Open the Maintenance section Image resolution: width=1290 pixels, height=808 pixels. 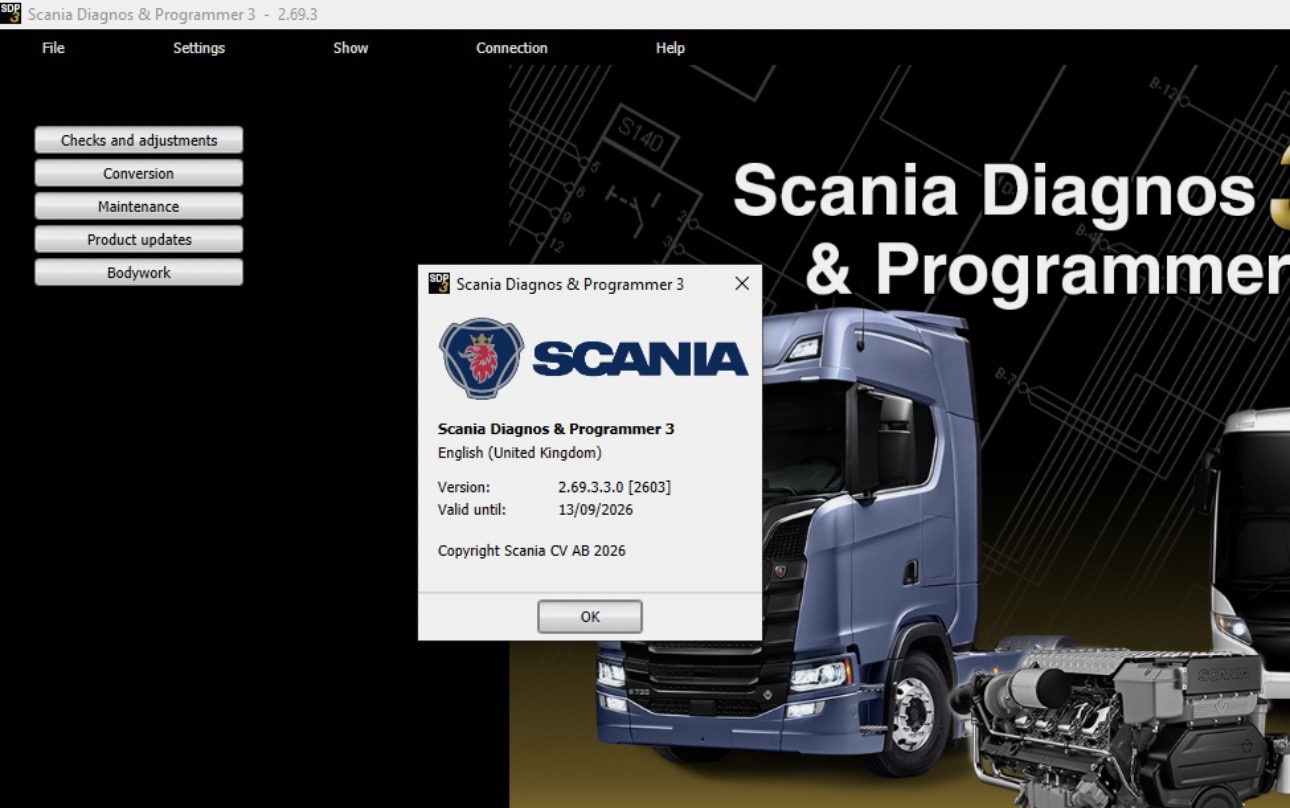click(x=139, y=207)
